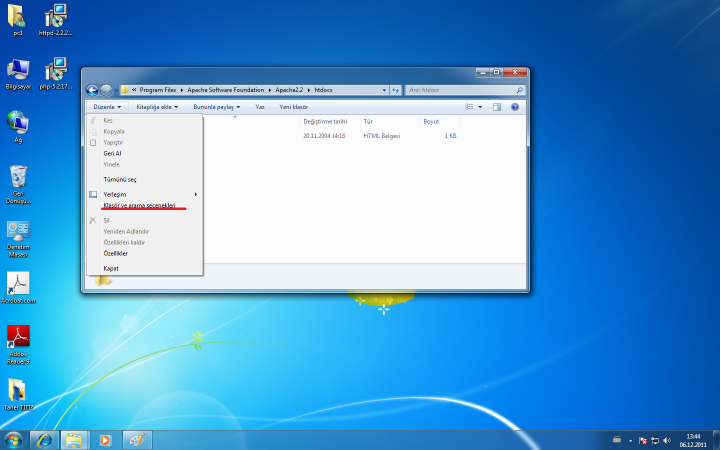Click the Ara: htdocs search field
Screen dimensions: 720x450
coord(460,90)
